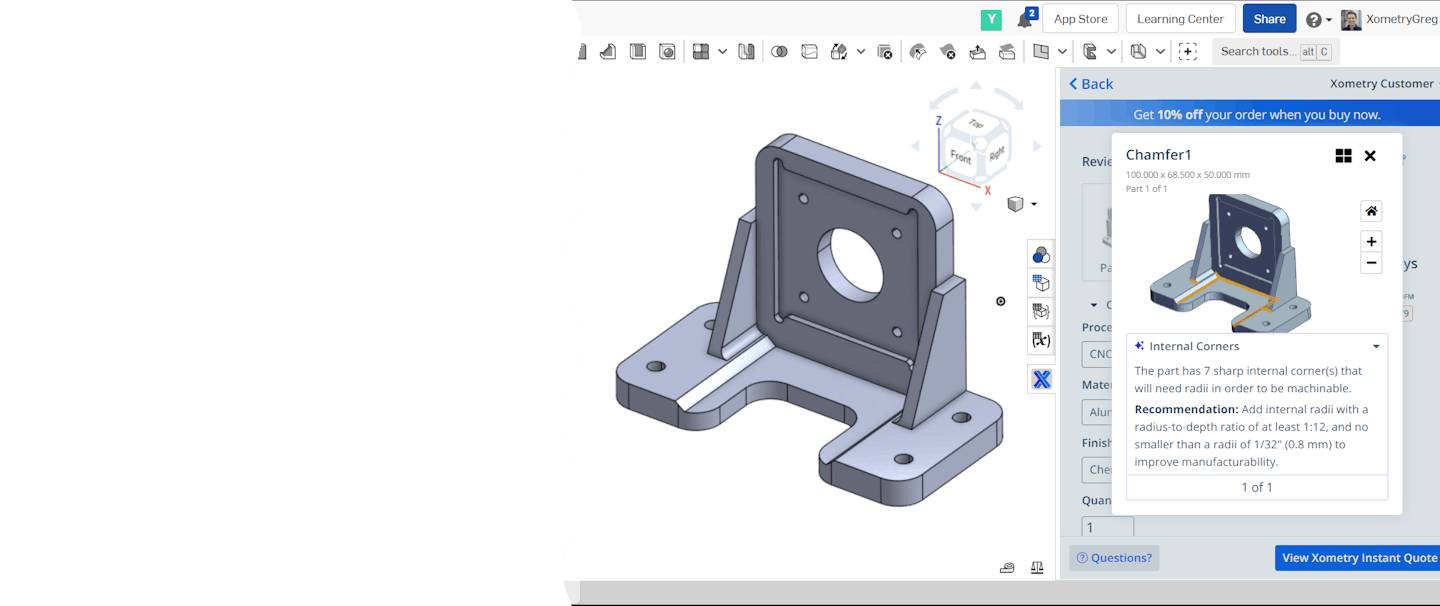
Task: Select the Replace Face tool
Action: 1007,51
